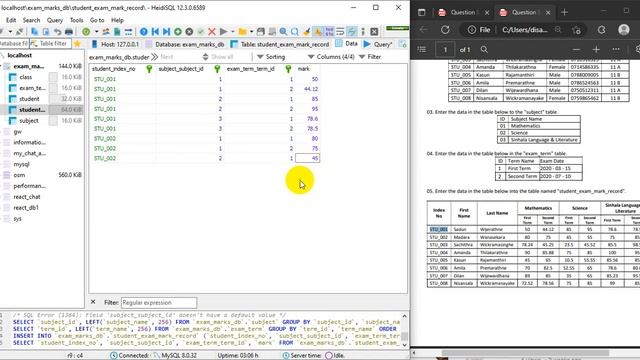Viewport: 640px width, 360px height.
Task: Open the User manager icon
Action: point(106,31)
